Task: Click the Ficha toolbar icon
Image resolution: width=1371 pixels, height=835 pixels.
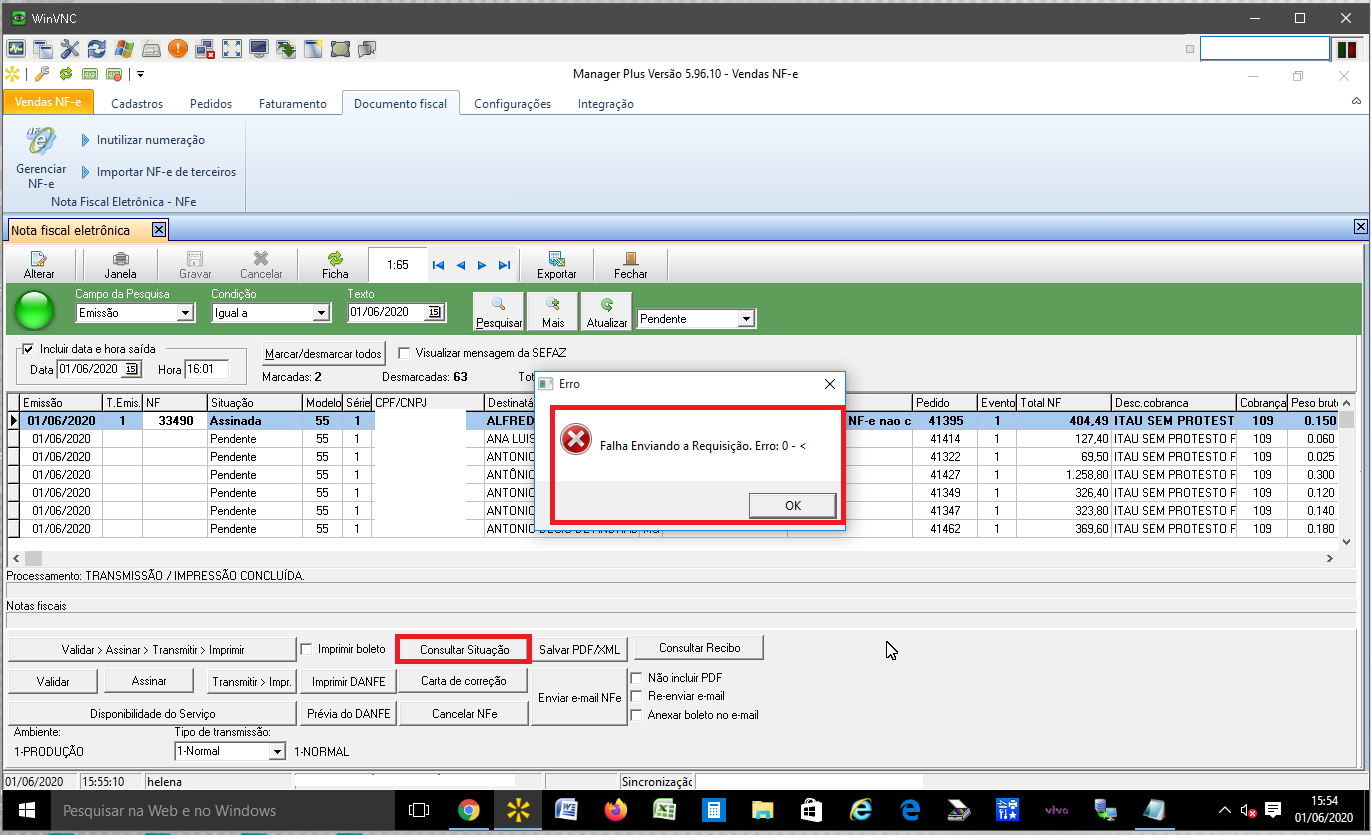Action: [x=335, y=265]
